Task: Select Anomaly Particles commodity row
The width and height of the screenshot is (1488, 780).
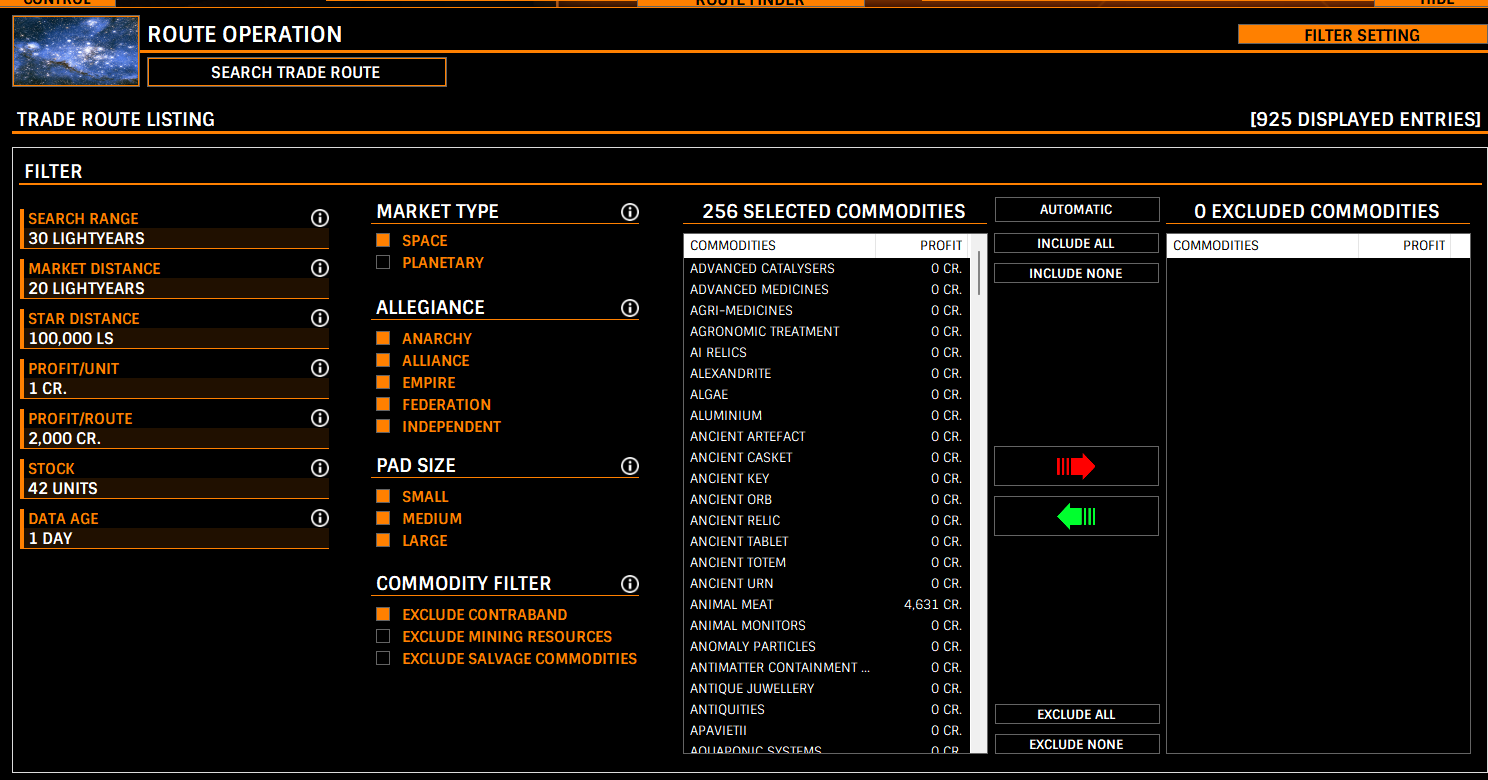Action: [827, 646]
